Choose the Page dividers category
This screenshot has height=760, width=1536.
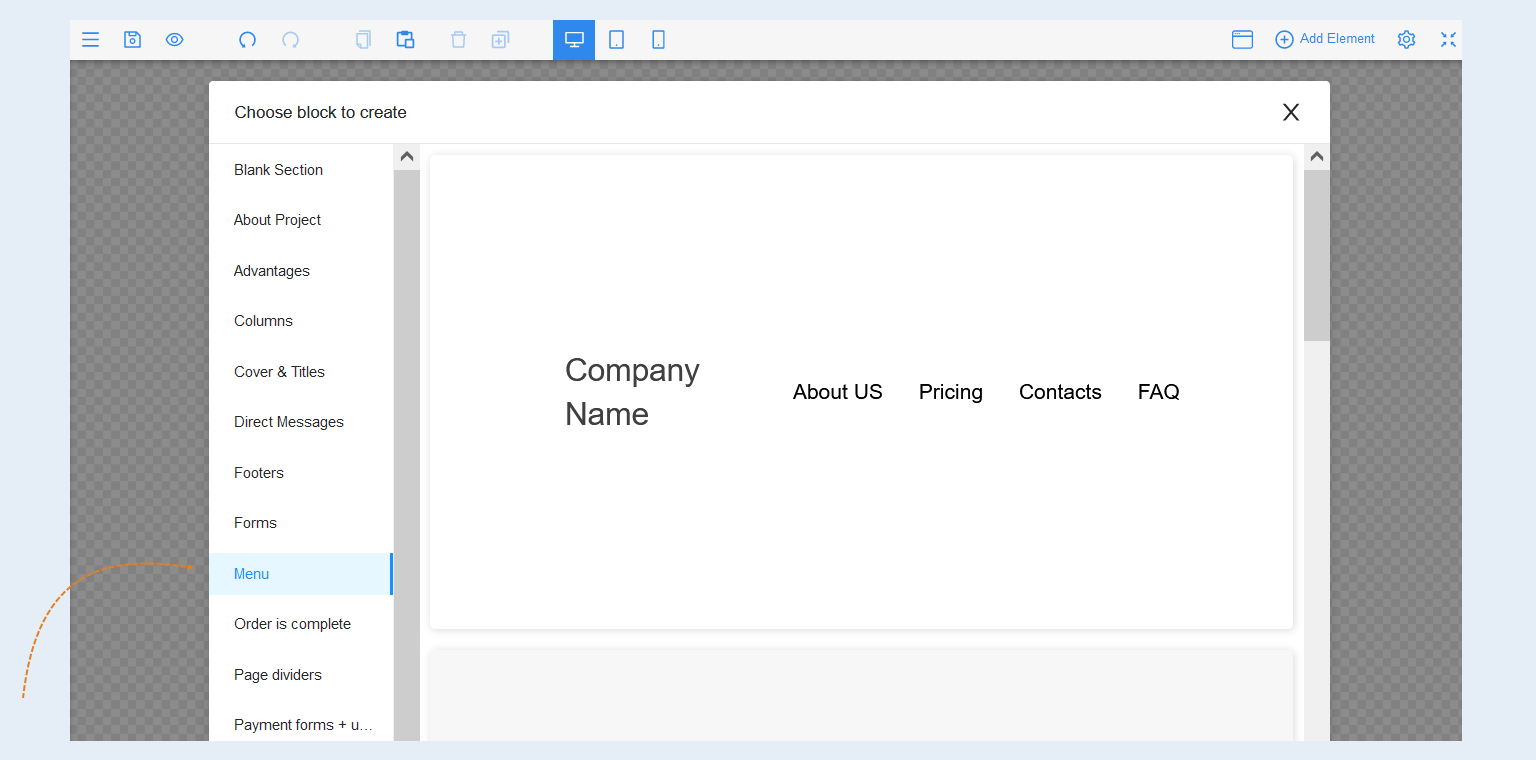pos(301,675)
